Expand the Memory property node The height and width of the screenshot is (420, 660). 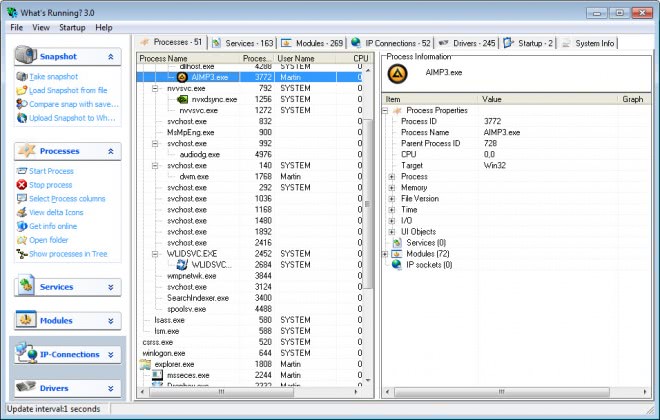392,187
